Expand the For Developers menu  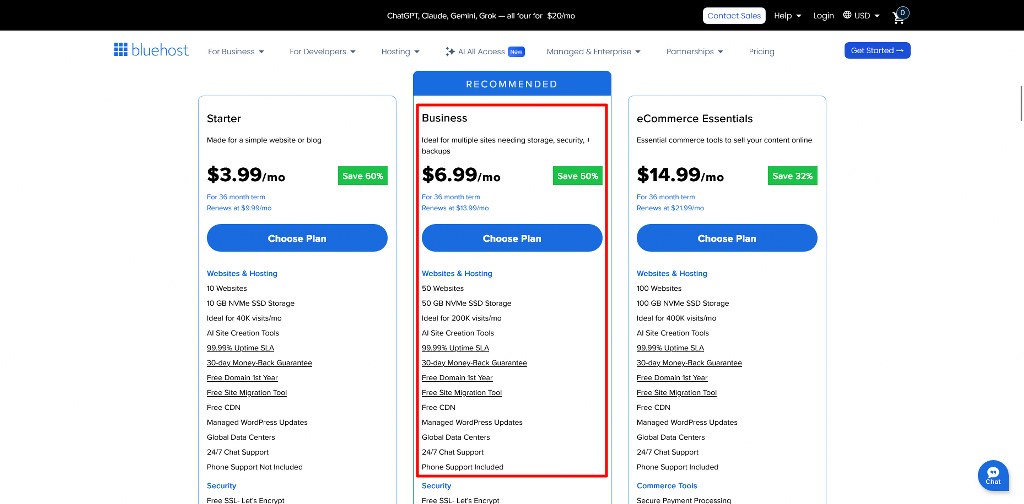pos(323,52)
